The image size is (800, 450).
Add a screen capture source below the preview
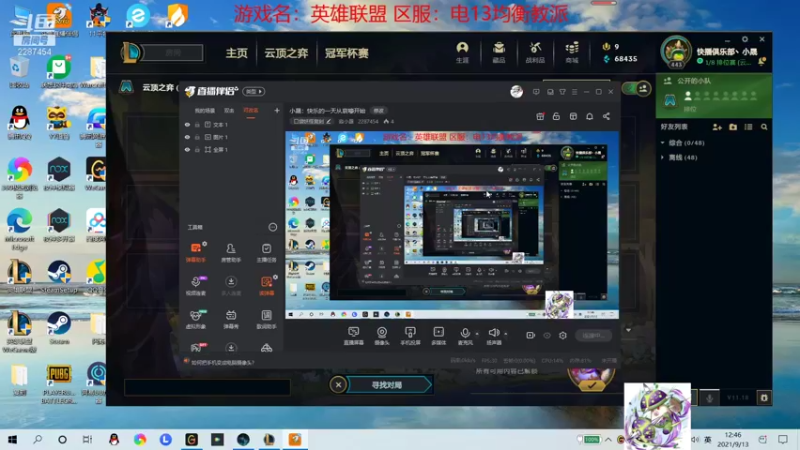353,336
